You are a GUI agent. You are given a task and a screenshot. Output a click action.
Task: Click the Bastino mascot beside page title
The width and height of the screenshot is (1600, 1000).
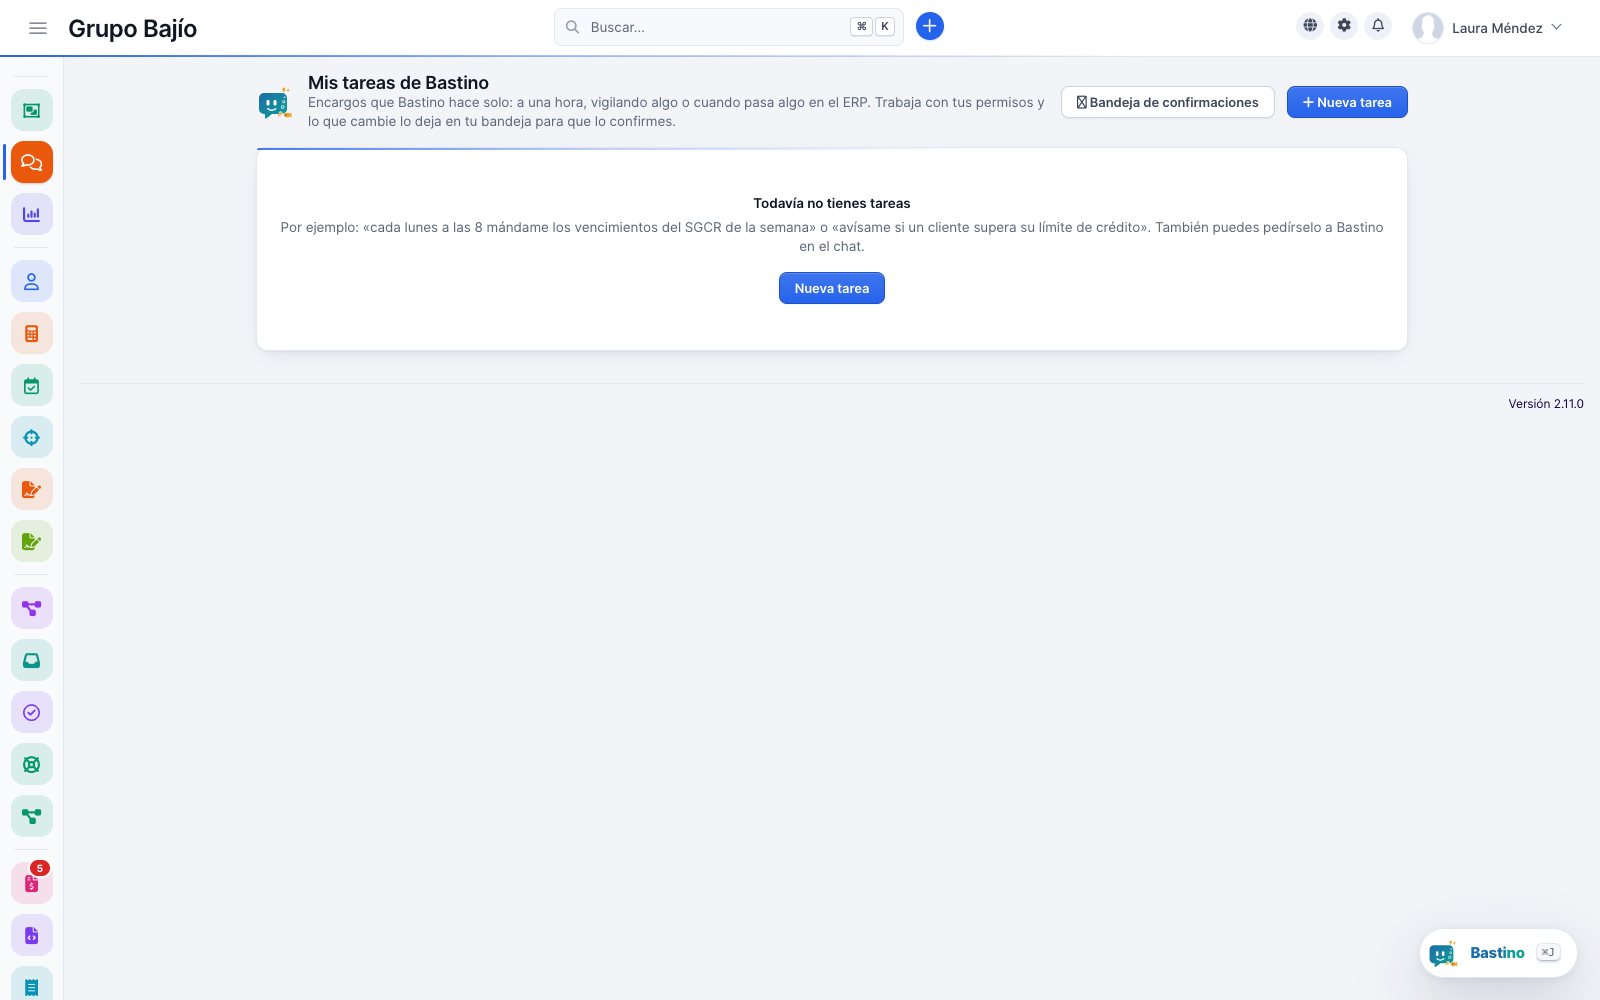(x=274, y=103)
